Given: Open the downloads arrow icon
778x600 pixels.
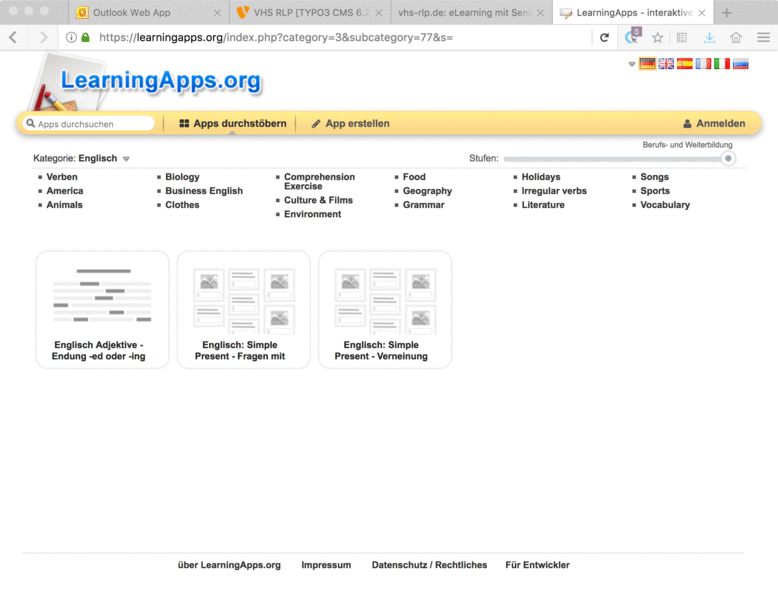Looking at the screenshot, I should click(710, 37).
